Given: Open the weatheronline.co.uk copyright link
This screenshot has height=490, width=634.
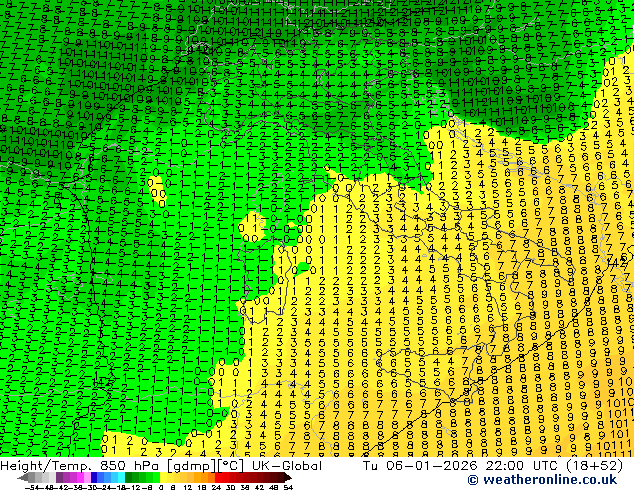Looking at the screenshot, I should [542, 480].
